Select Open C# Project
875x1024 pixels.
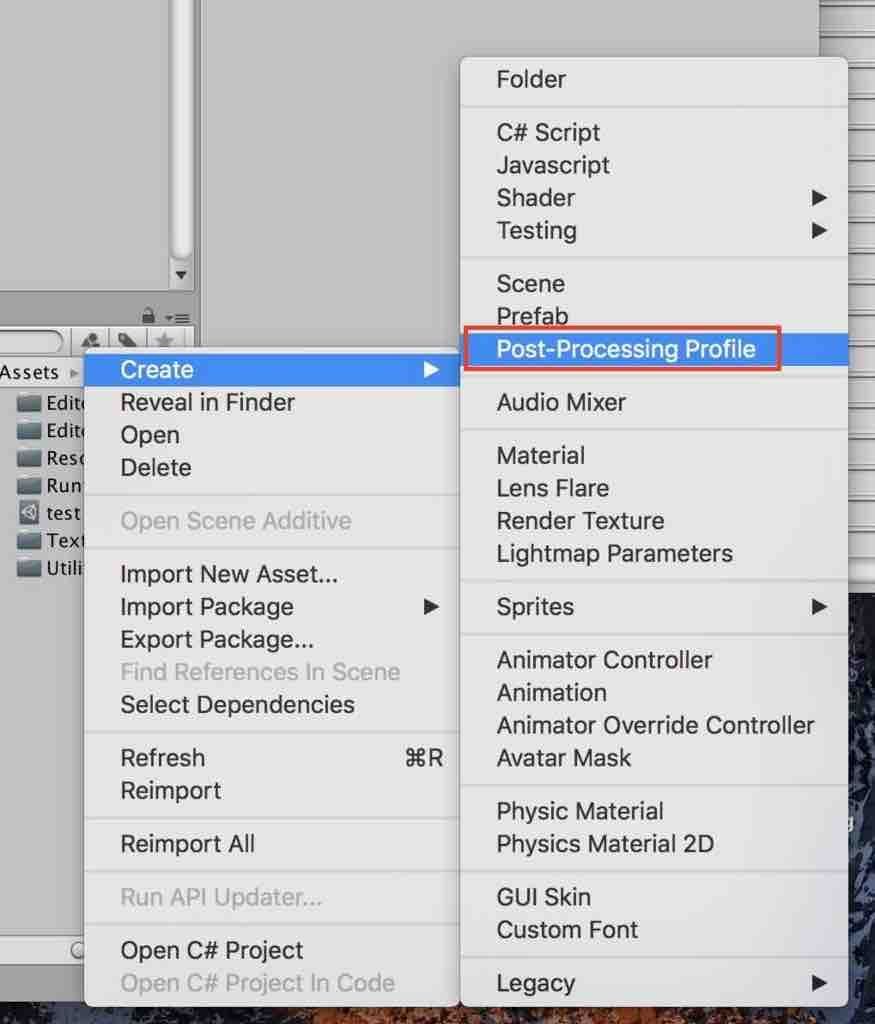[x=272, y=951]
